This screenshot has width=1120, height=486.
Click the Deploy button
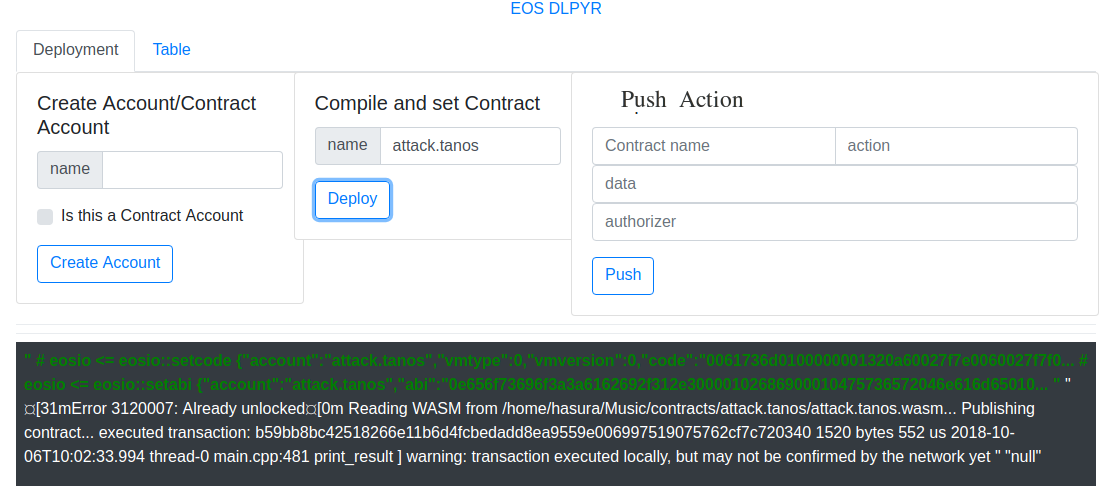(x=352, y=199)
